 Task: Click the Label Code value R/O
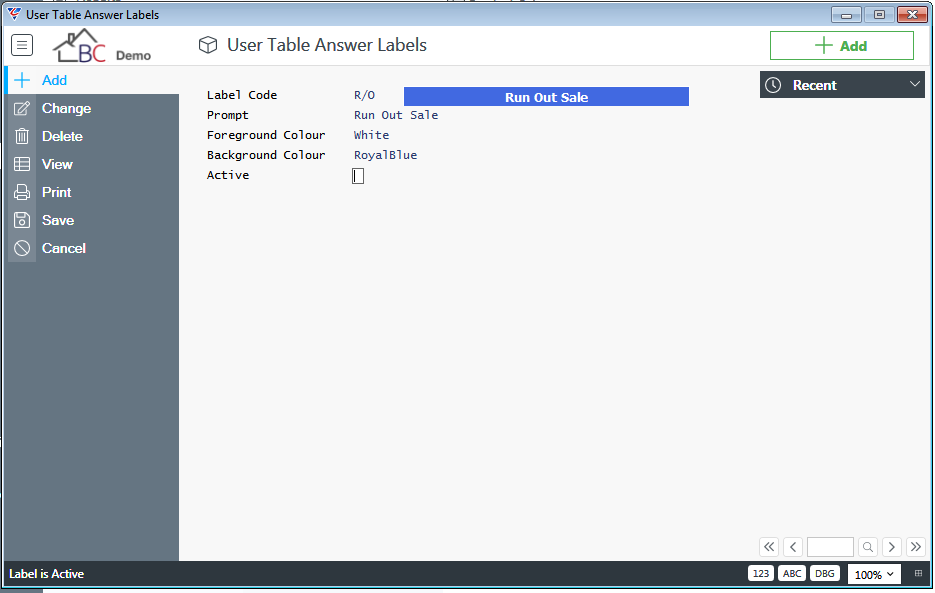click(x=364, y=95)
